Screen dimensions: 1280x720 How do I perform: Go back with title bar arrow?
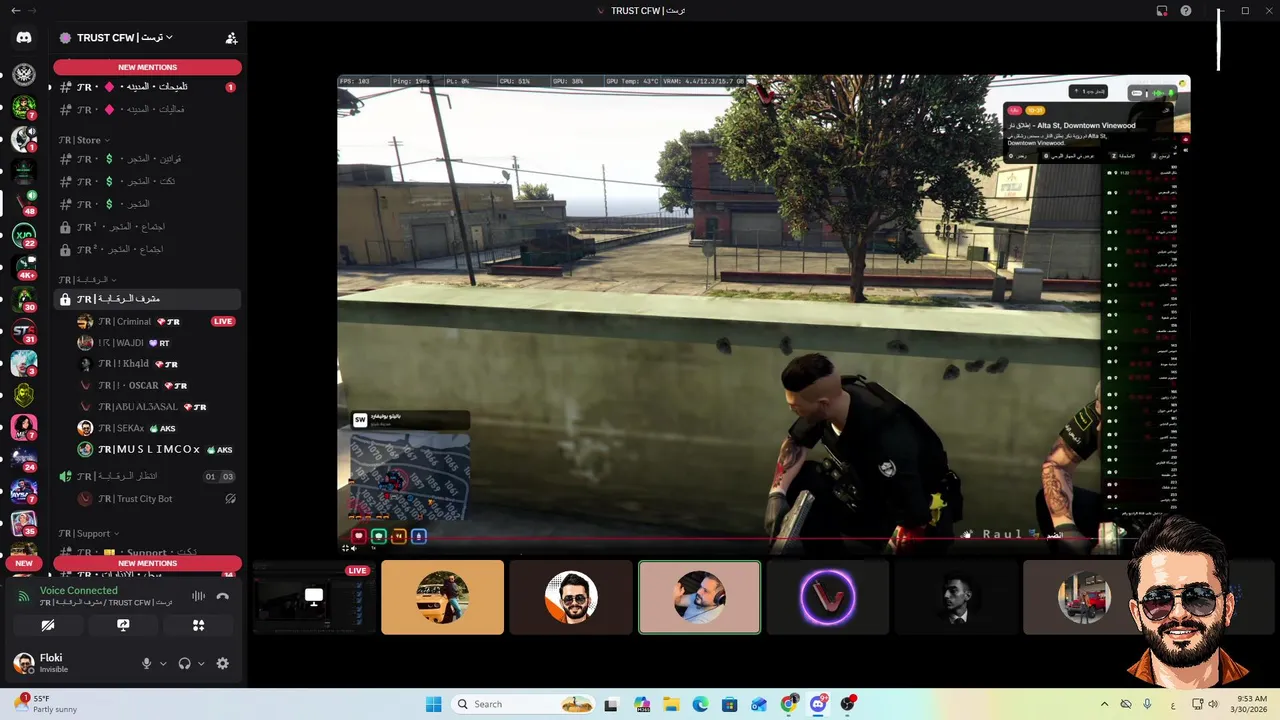[15, 10]
